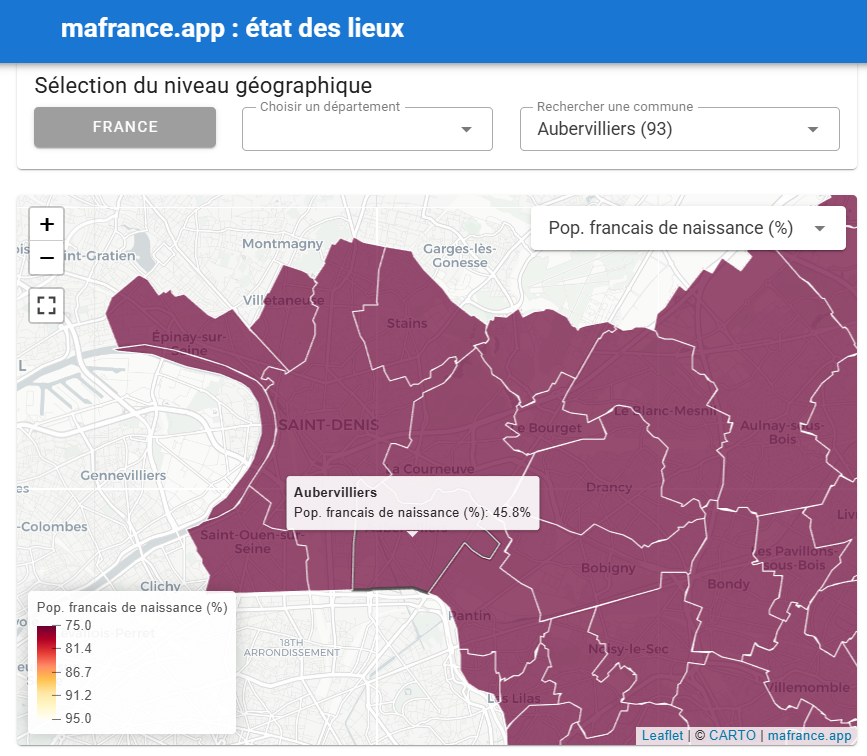Select La Courneuve commune area
This screenshot has width=867, height=756.
432,469
